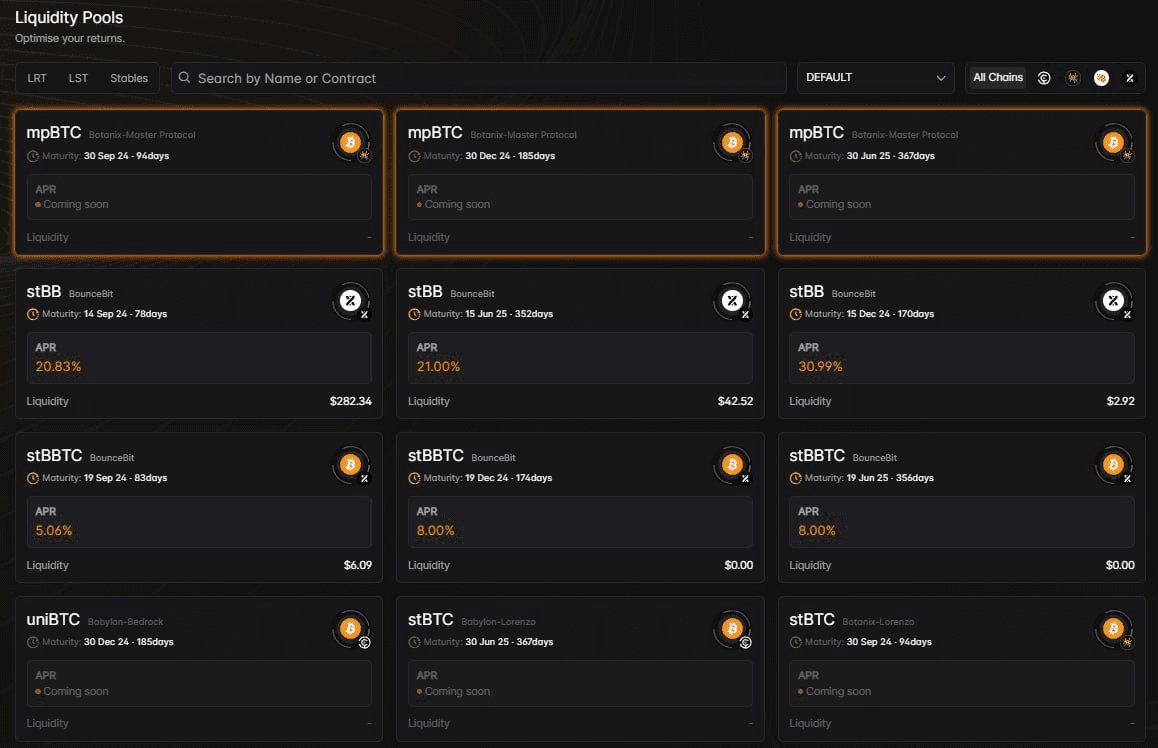Viewport: 1158px width, 748px height.
Task: Filter pools by the circled C chain icon
Action: tap(1044, 78)
